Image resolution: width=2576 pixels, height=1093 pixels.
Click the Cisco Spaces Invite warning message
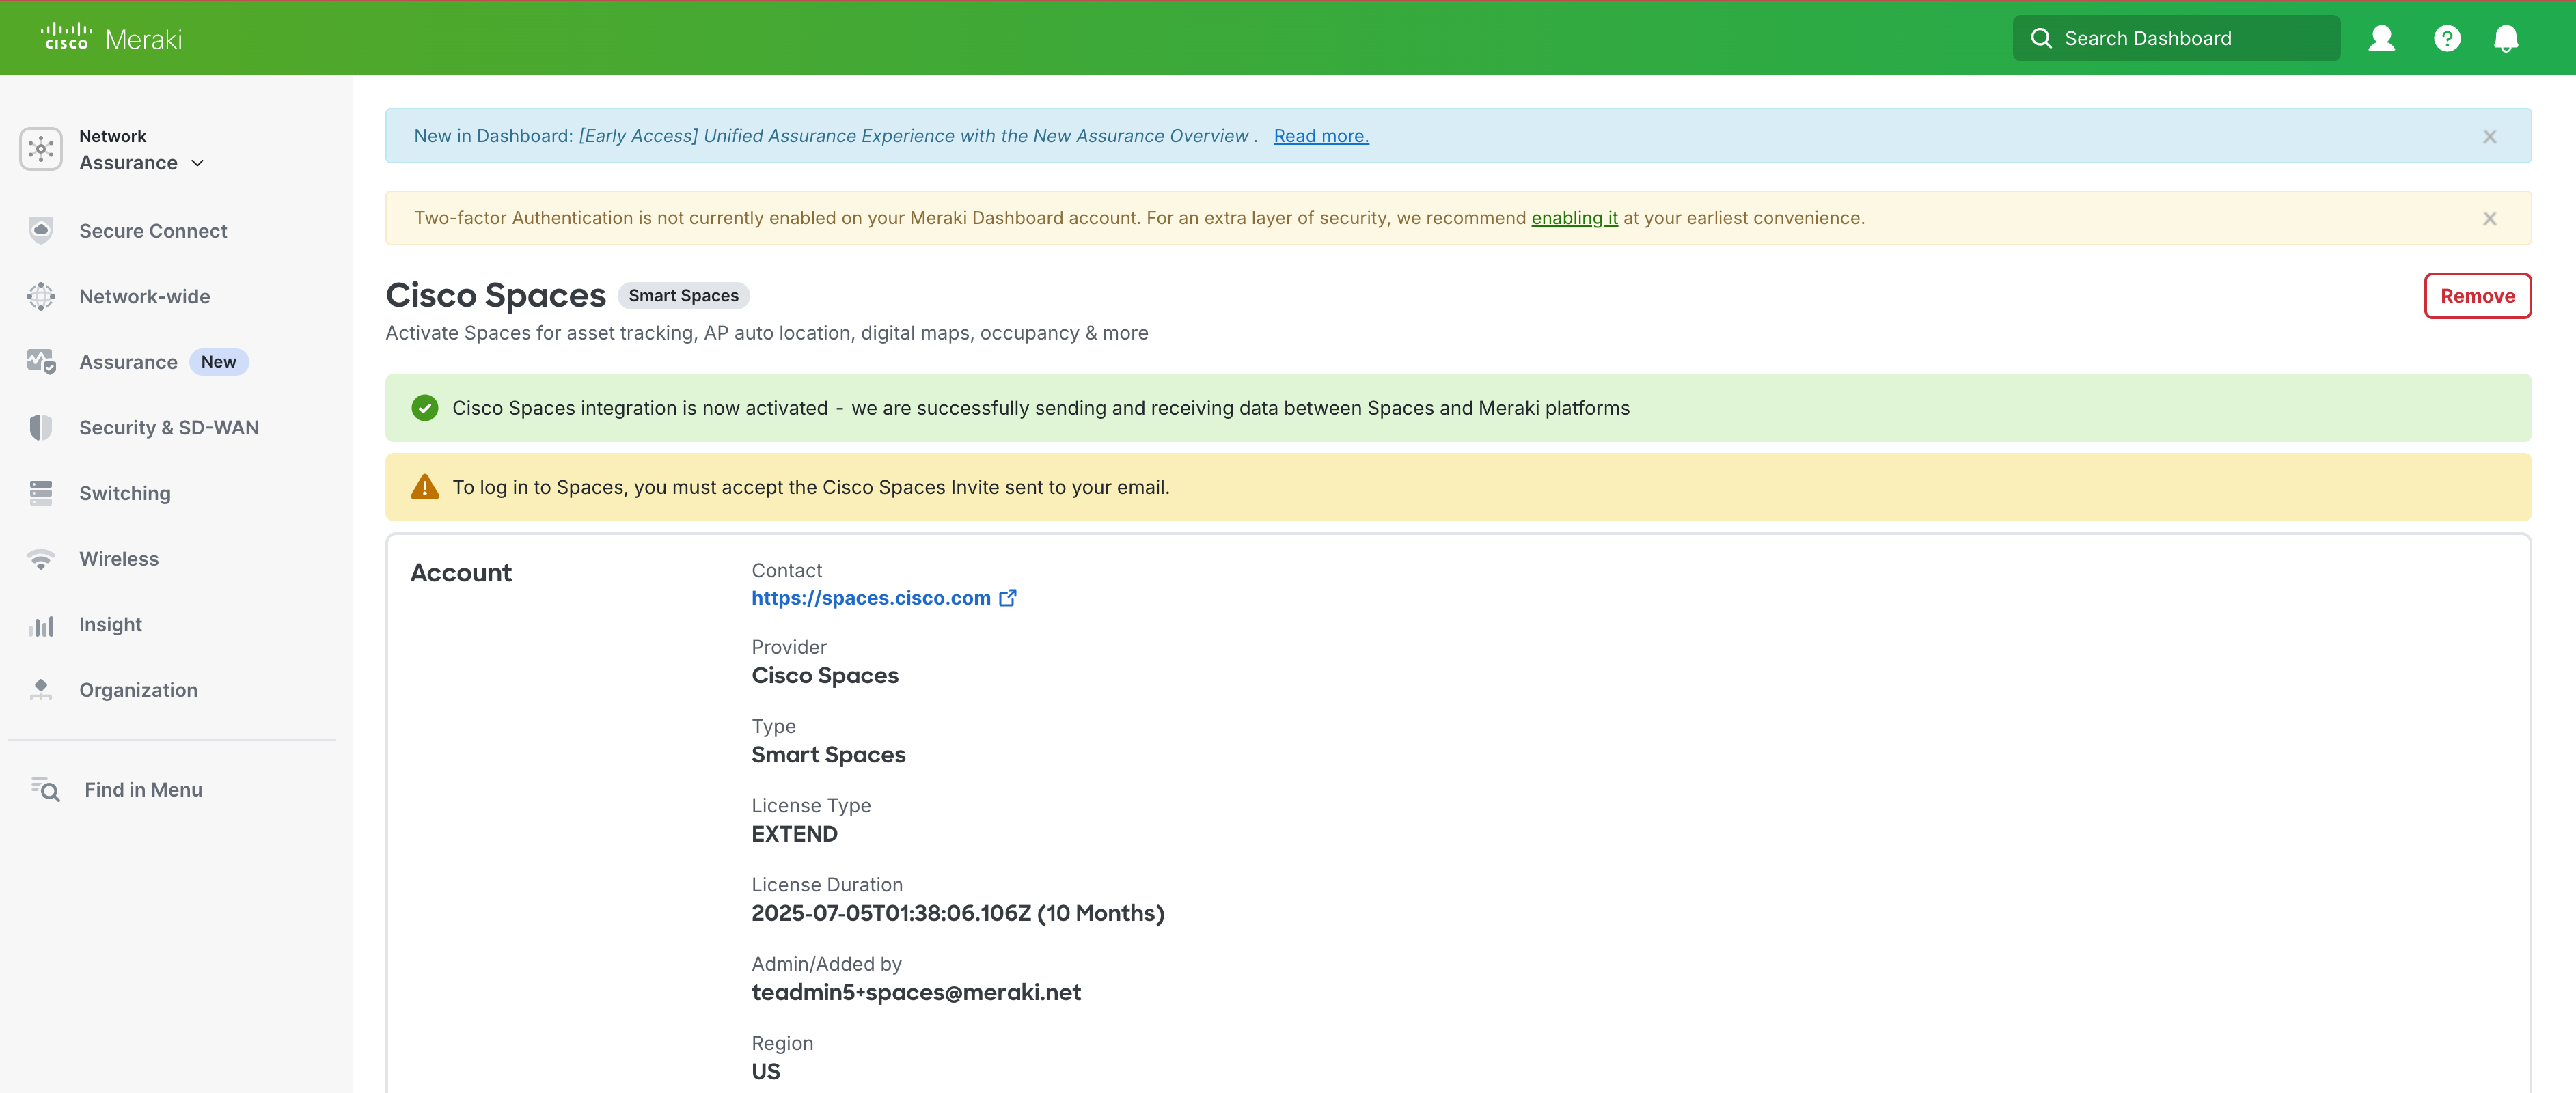pyautogui.click(x=811, y=487)
